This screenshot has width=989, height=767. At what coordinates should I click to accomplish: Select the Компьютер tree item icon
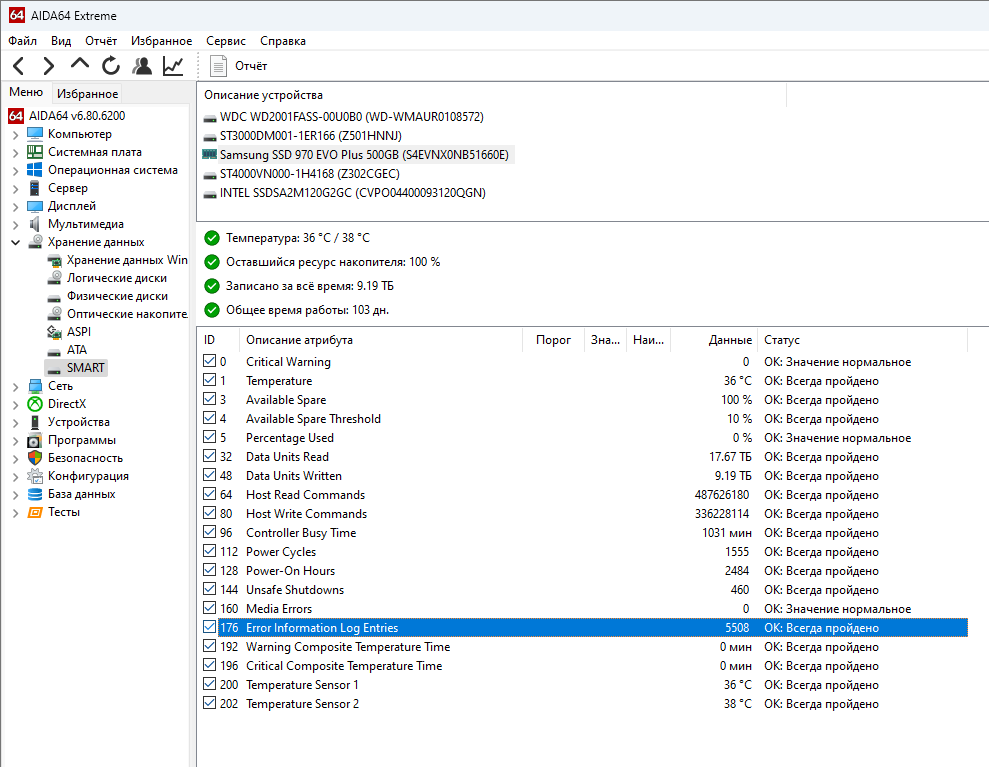pos(35,134)
